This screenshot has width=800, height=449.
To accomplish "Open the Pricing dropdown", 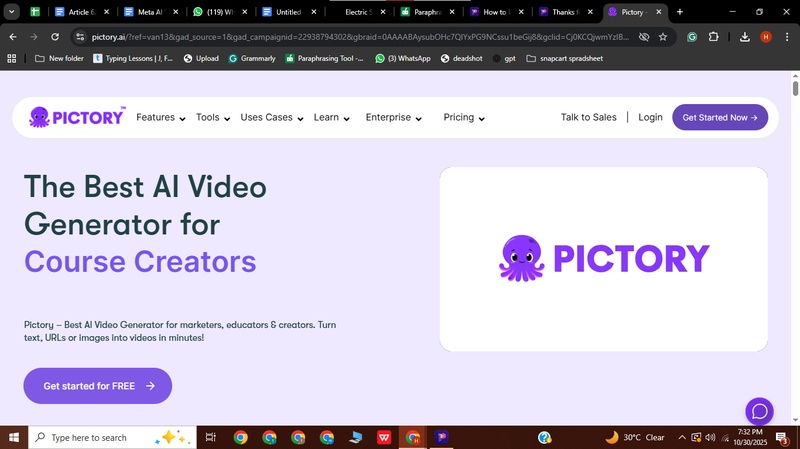I will [464, 117].
